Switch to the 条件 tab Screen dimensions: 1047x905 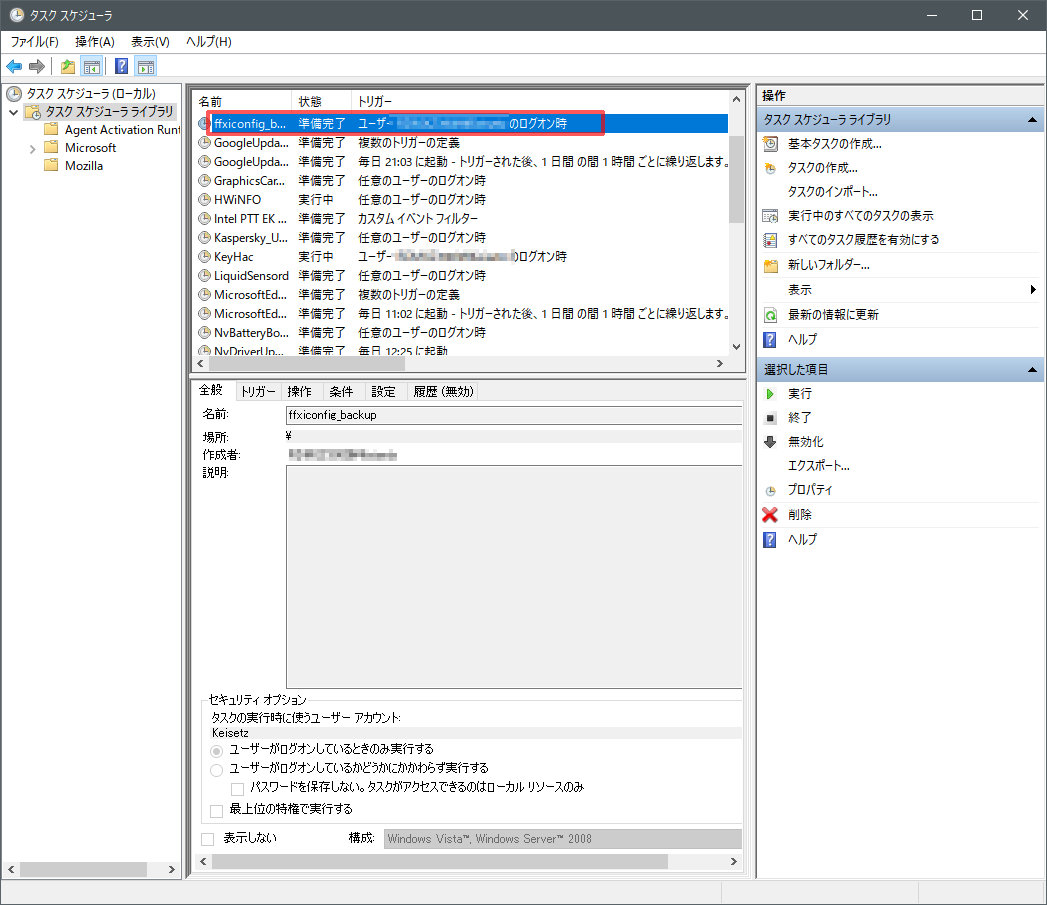341,391
